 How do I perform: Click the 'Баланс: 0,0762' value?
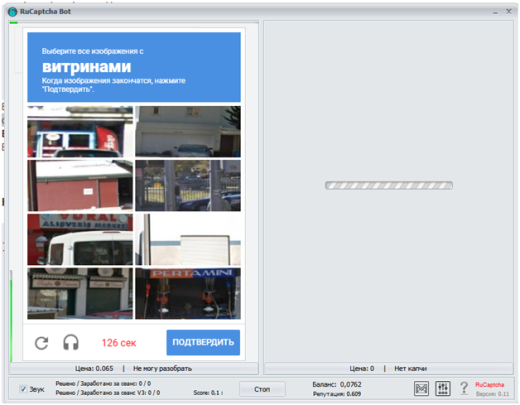337,384
